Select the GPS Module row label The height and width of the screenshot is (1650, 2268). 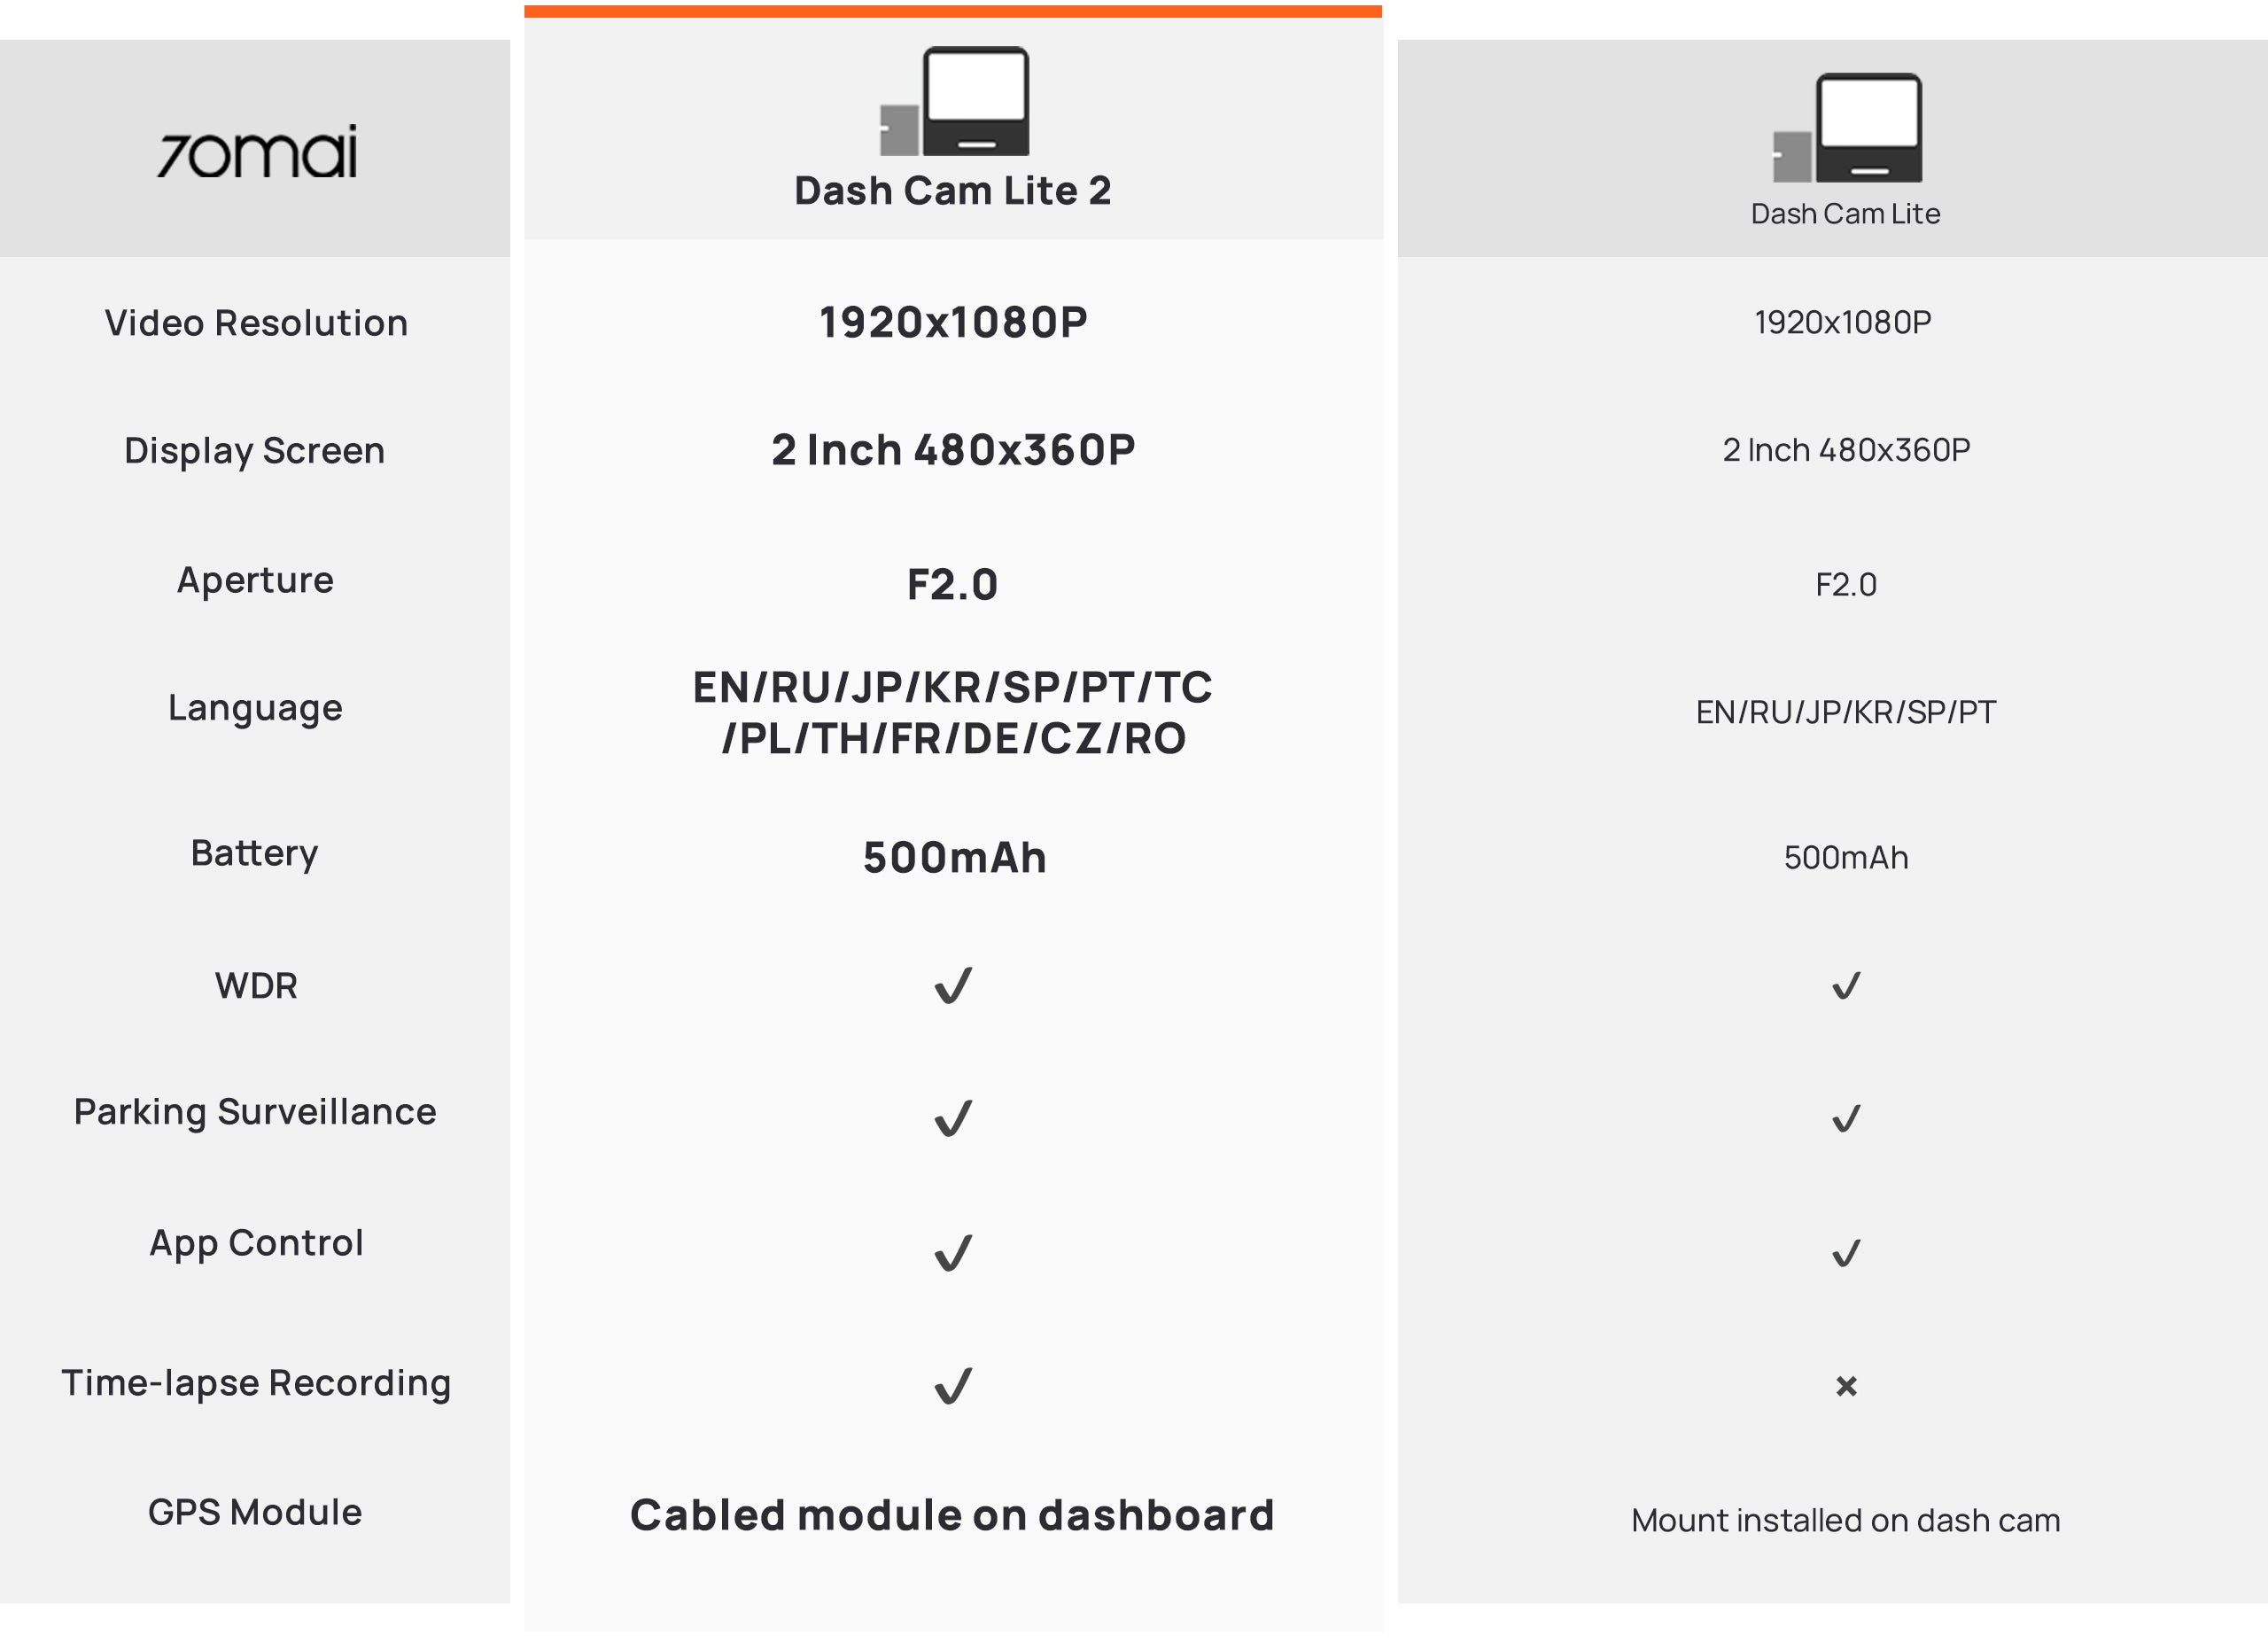click(x=255, y=1512)
